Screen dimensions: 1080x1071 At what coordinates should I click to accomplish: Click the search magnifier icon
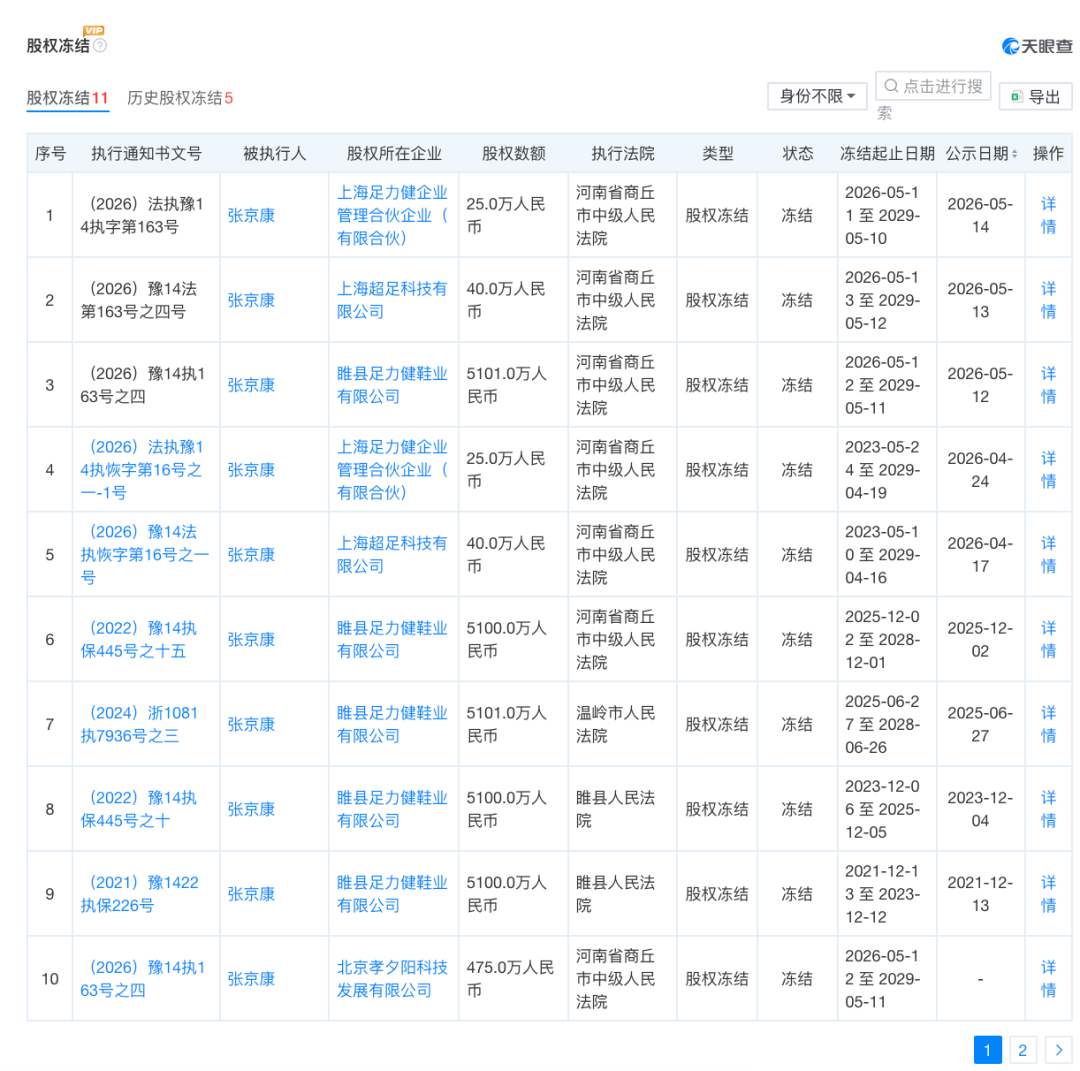coord(891,86)
